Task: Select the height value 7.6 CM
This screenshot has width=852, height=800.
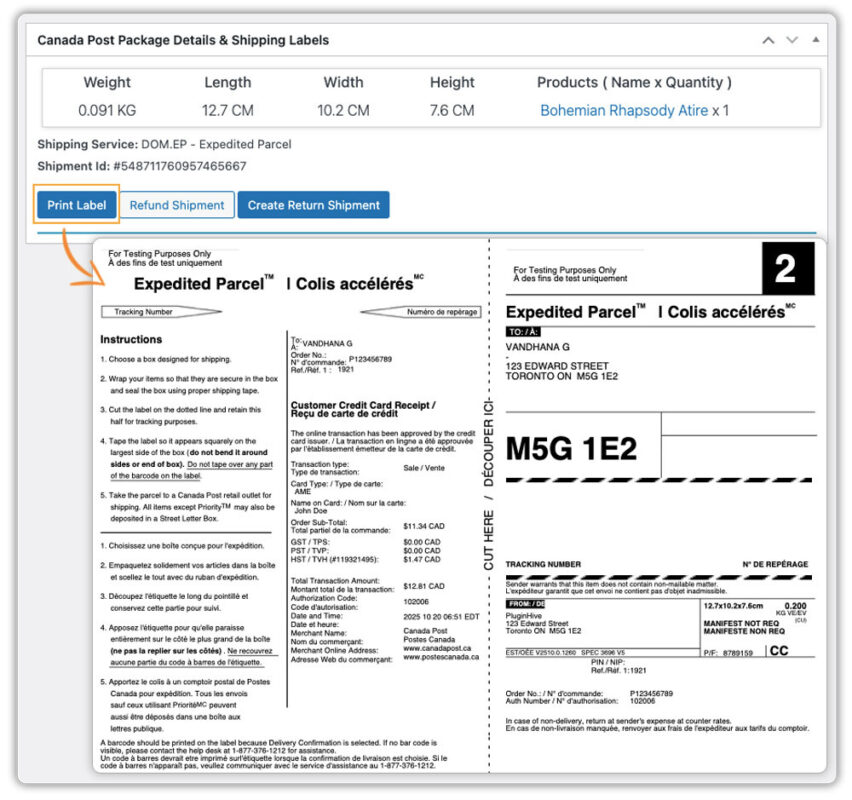Action: click(452, 110)
